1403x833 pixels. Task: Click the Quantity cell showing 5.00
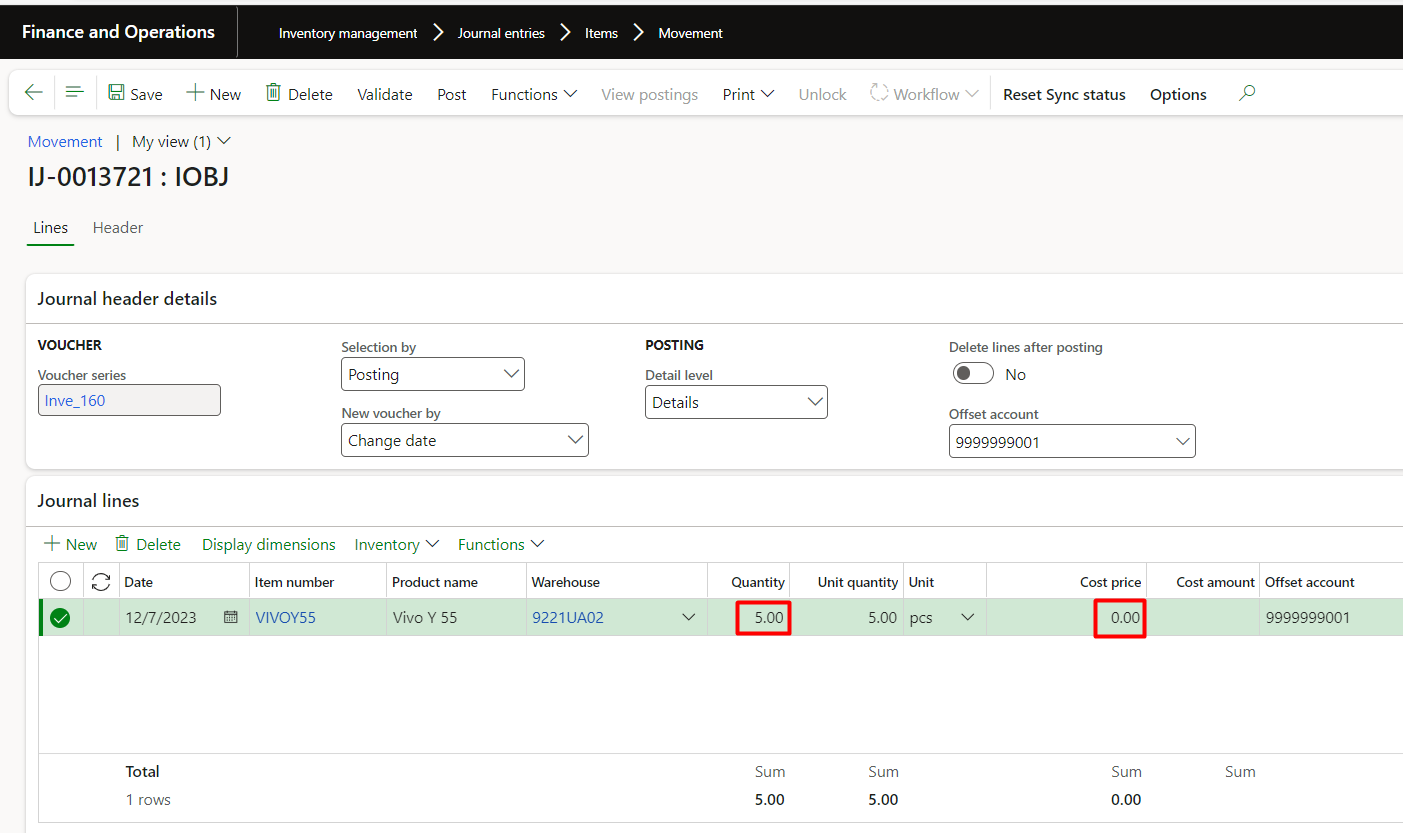coord(765,617)
